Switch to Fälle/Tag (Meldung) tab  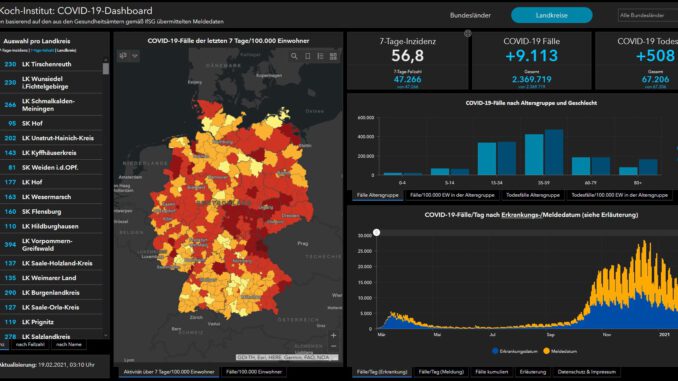[x=441, y=372]
